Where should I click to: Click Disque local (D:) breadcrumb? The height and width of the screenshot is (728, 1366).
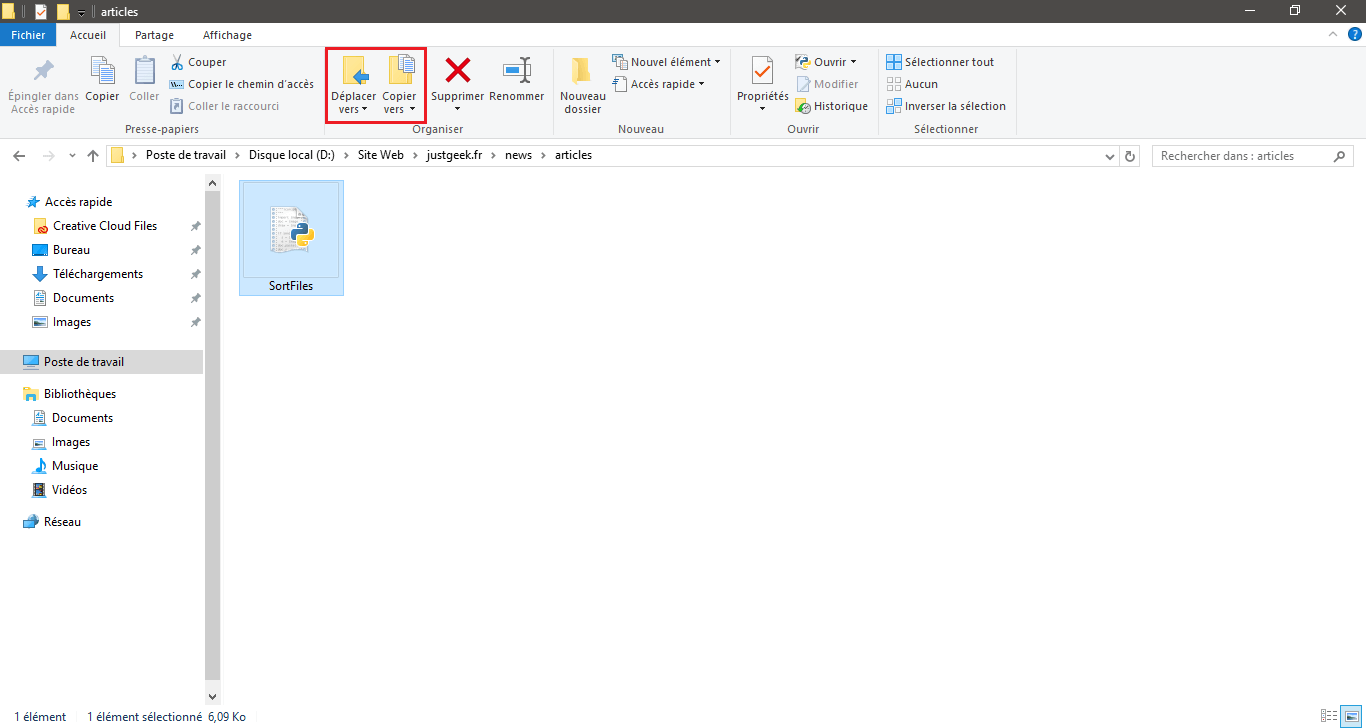pyautogui.click(x=291, y=156)
